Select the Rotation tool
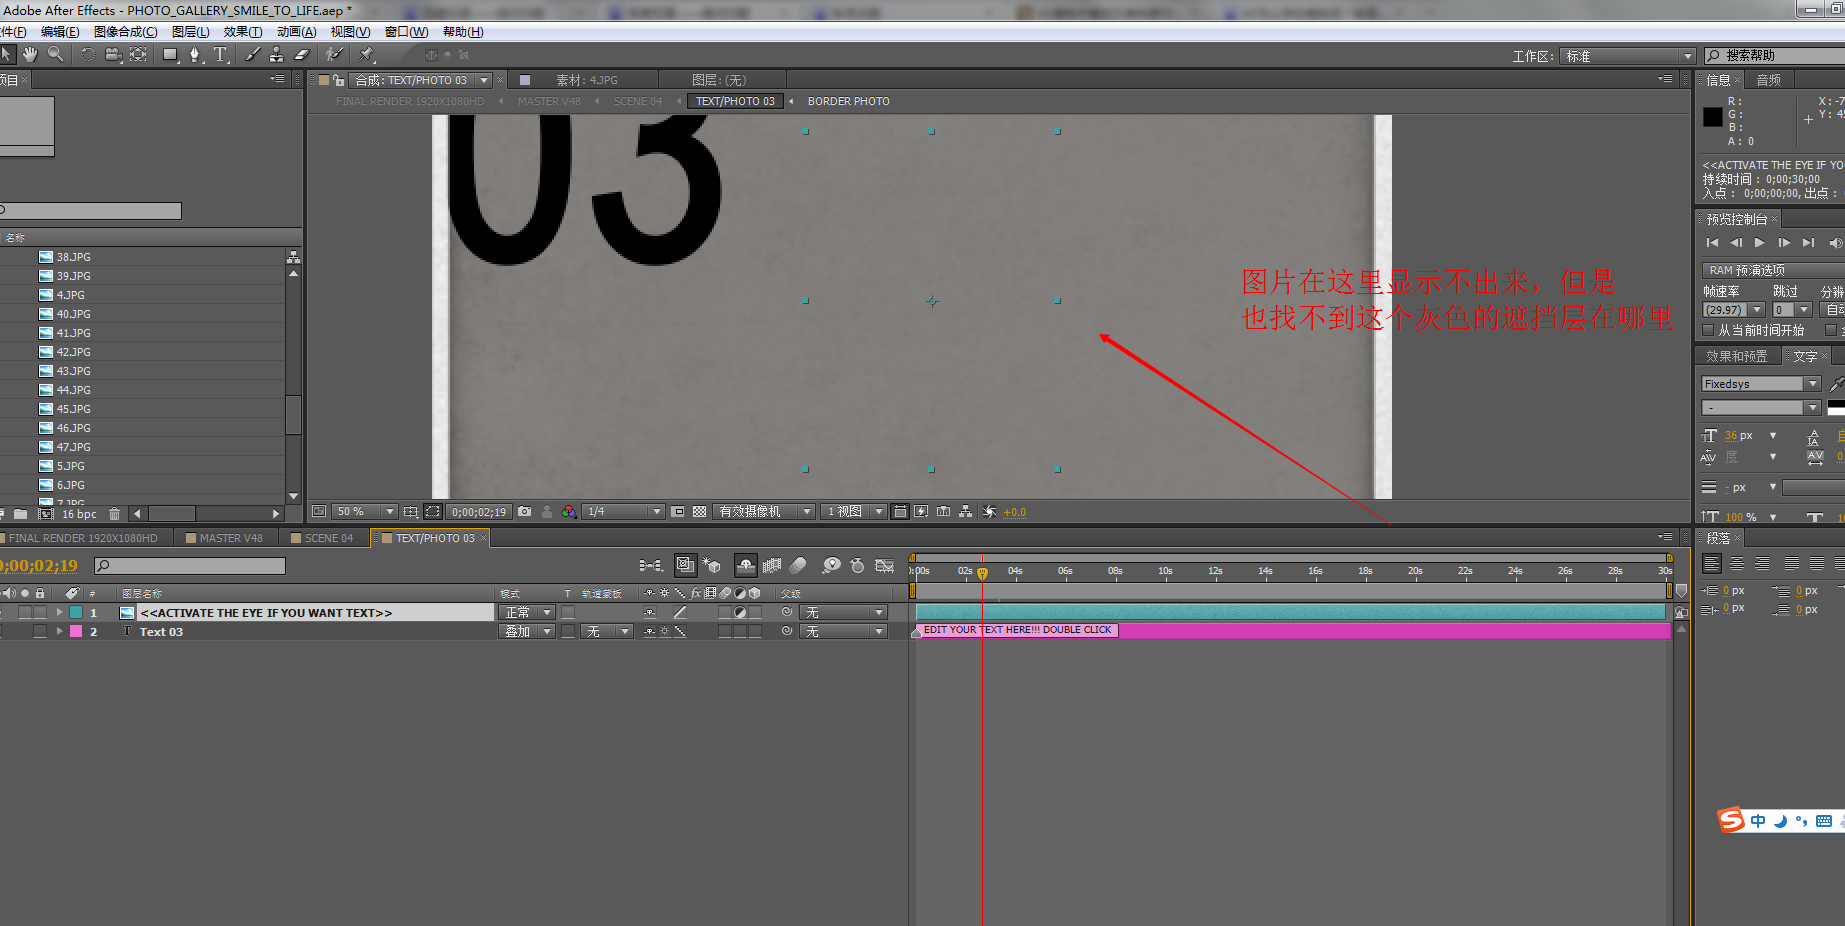This screenshot has width=1845, height=926. click(x=88, y=54)
